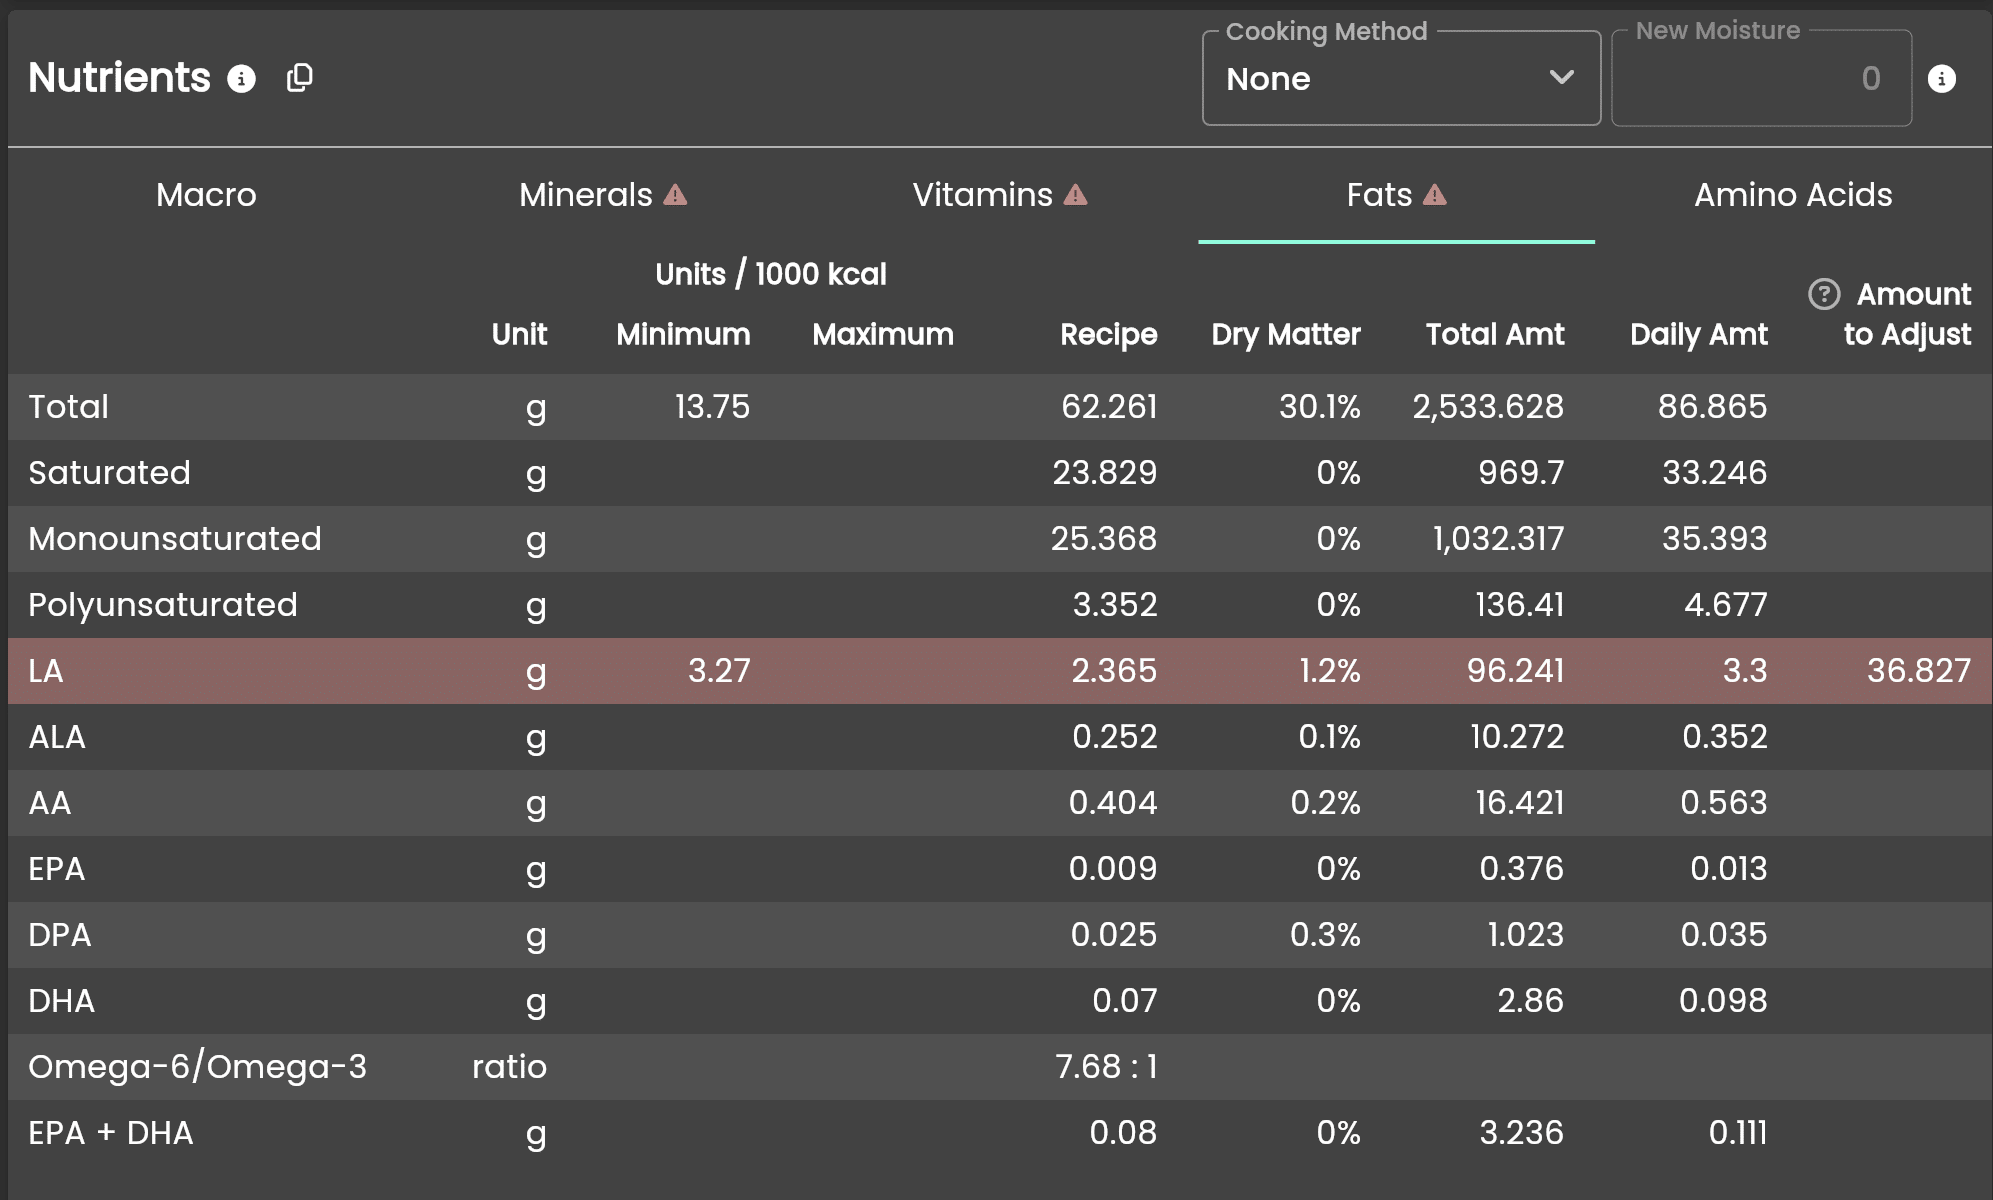The height and width of the screenshot is (1200, 1993).
Task: Click the info icon beside Nutrients heading
Action: coord(241,78)
